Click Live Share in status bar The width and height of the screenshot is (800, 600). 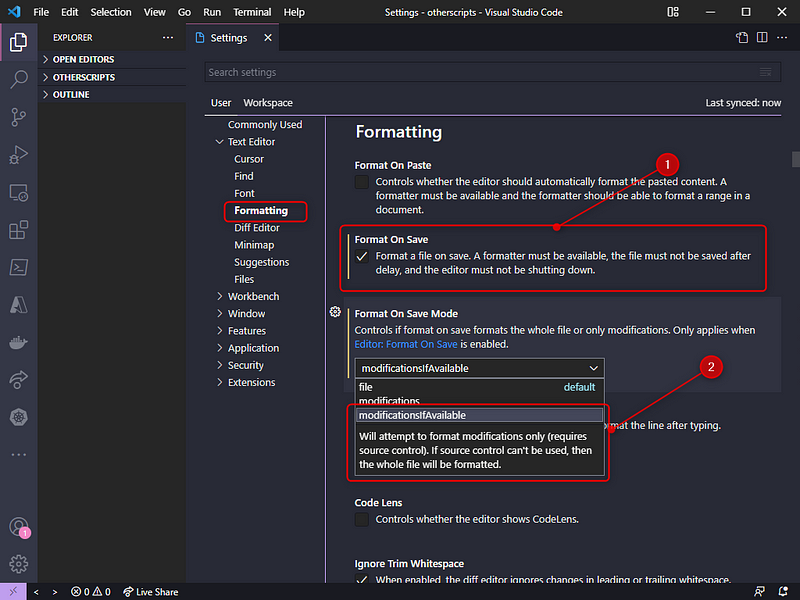(151, 592)
